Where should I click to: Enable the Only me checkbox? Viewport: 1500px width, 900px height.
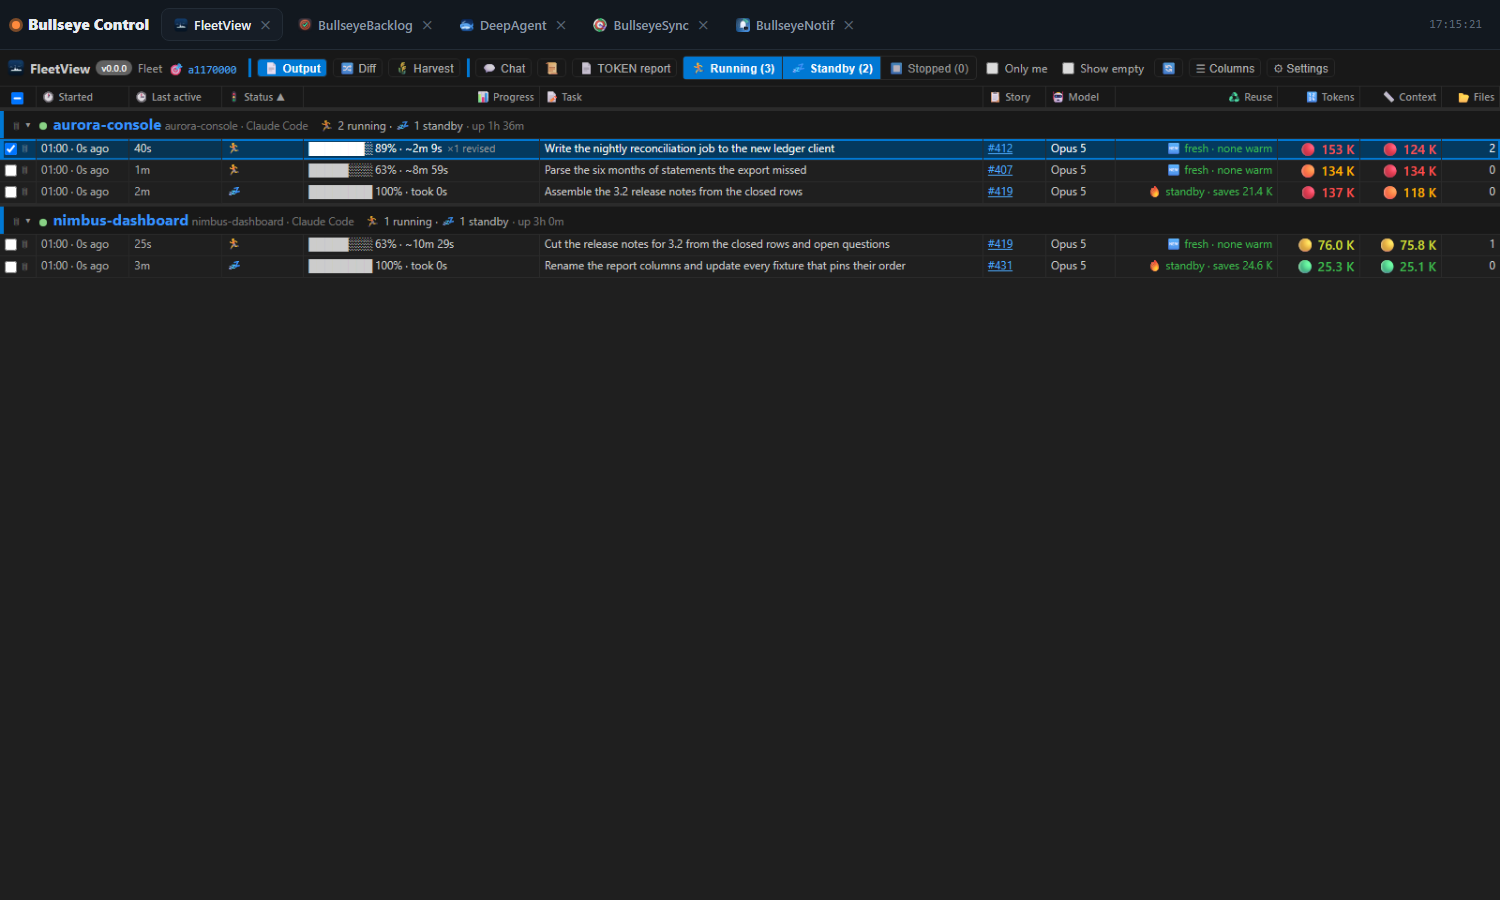coord(993,69)
